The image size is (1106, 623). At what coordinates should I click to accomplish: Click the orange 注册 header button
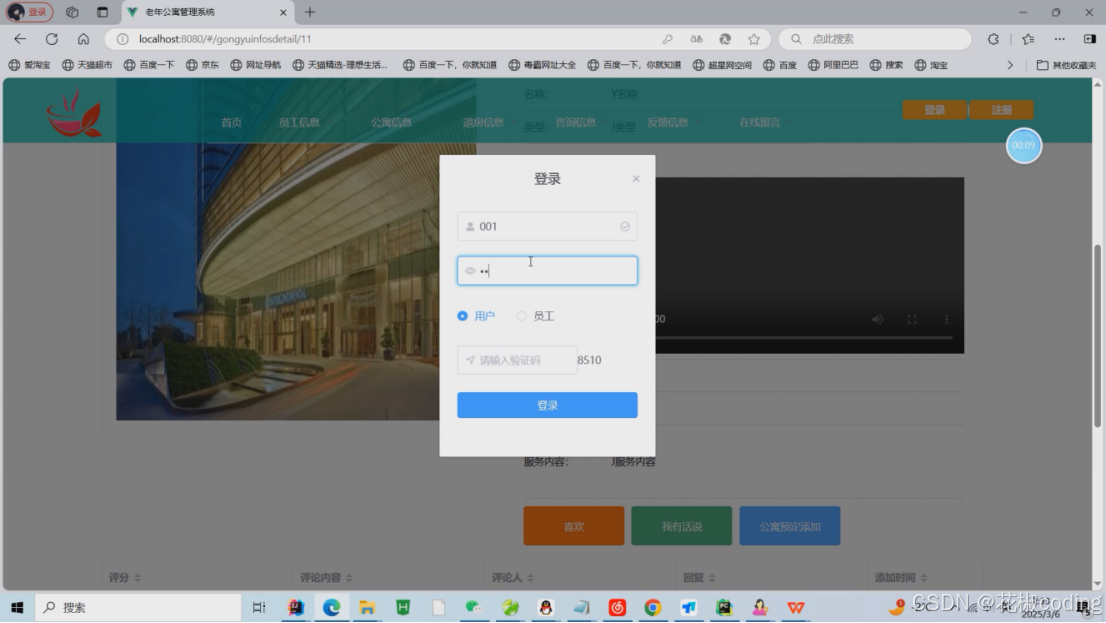(x=1002, y=110)
